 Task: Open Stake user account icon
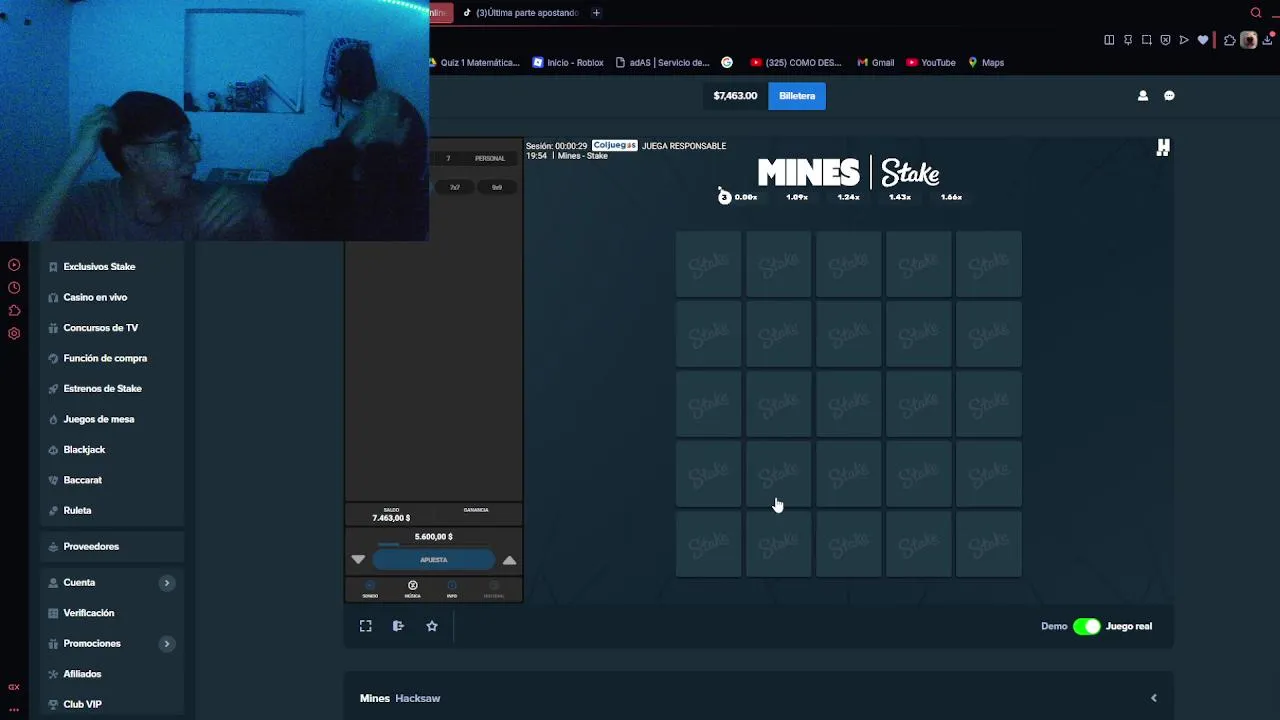pos(1143,96)
